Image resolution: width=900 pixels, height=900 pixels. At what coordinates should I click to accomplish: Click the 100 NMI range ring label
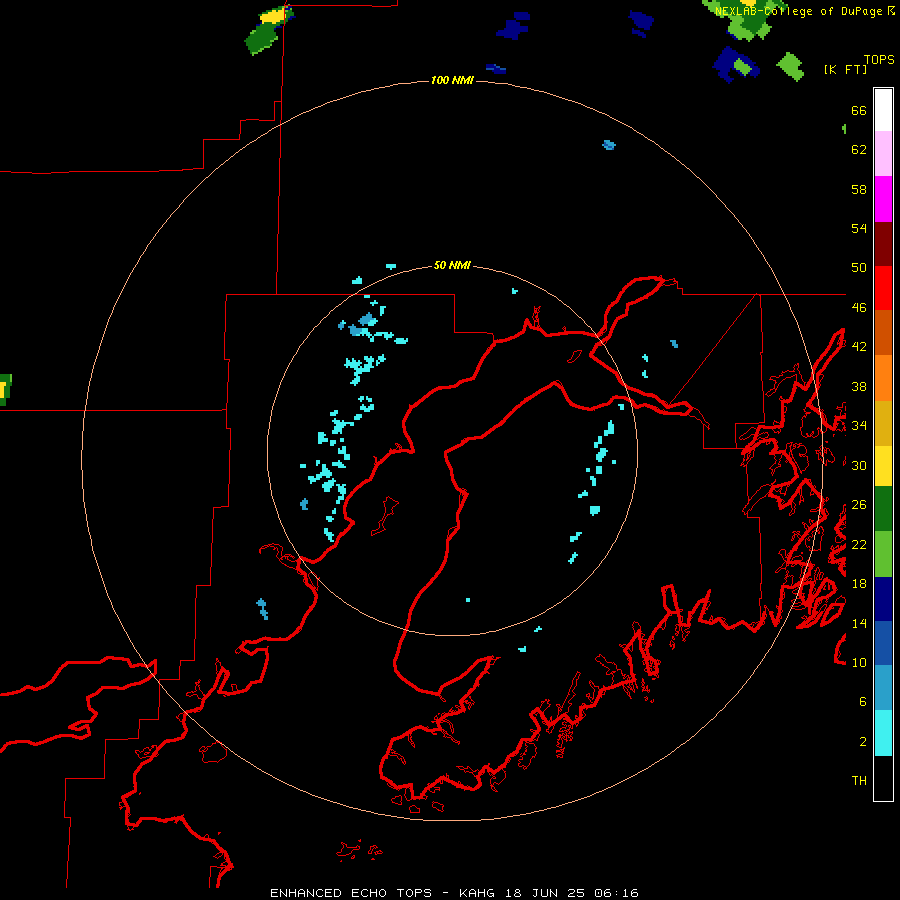(x=452, y=80)
